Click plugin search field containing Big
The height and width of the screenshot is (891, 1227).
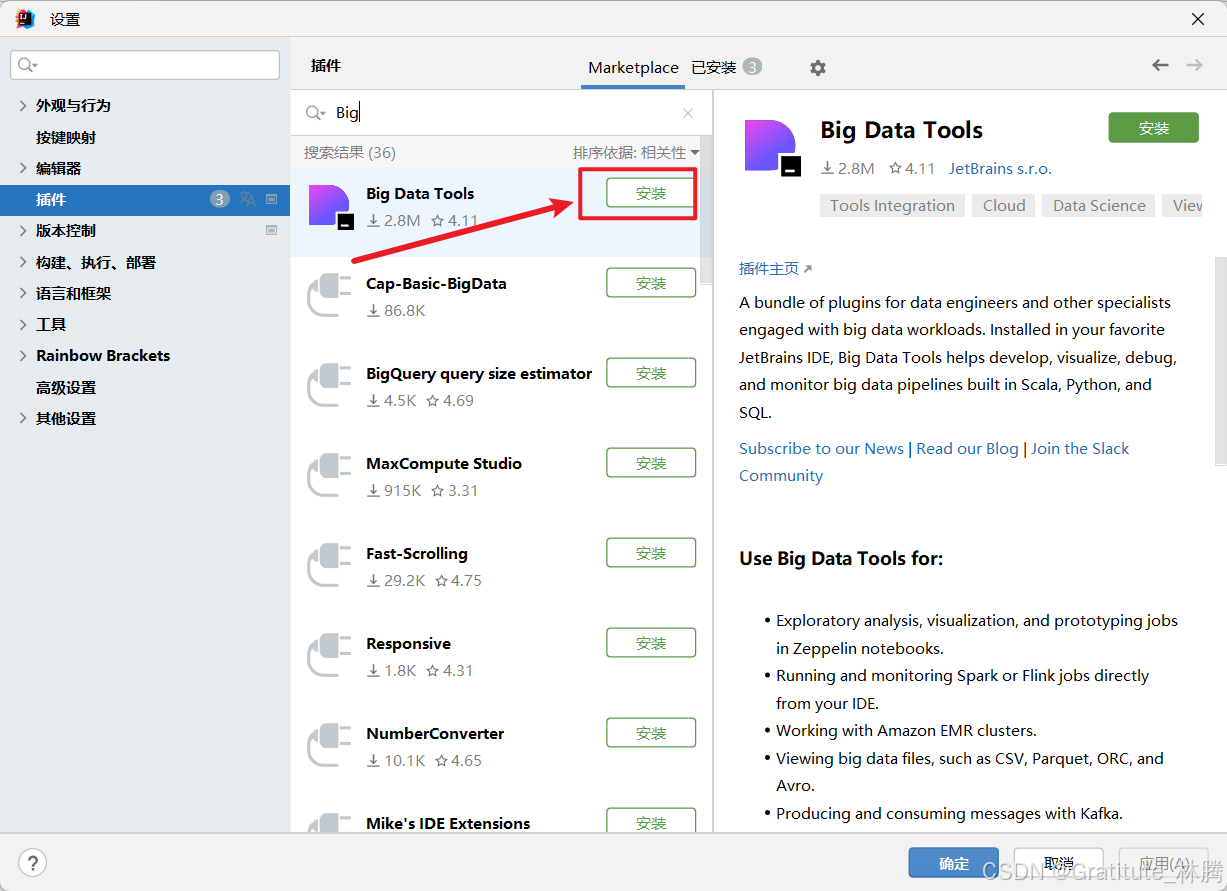point(500,113)
